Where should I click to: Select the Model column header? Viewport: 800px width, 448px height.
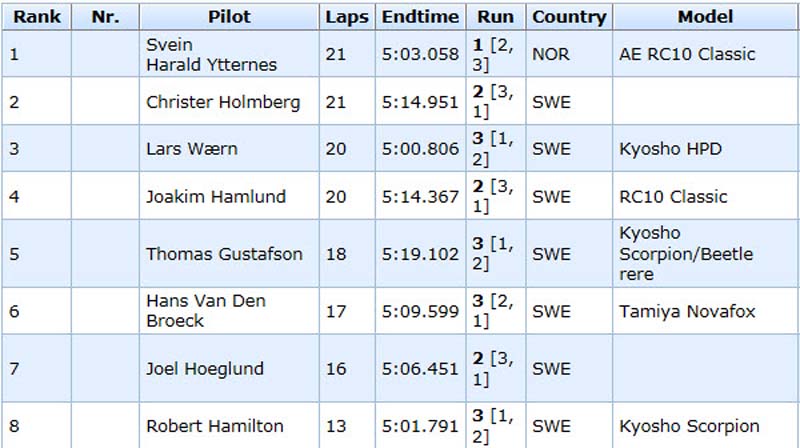point(706,17)
